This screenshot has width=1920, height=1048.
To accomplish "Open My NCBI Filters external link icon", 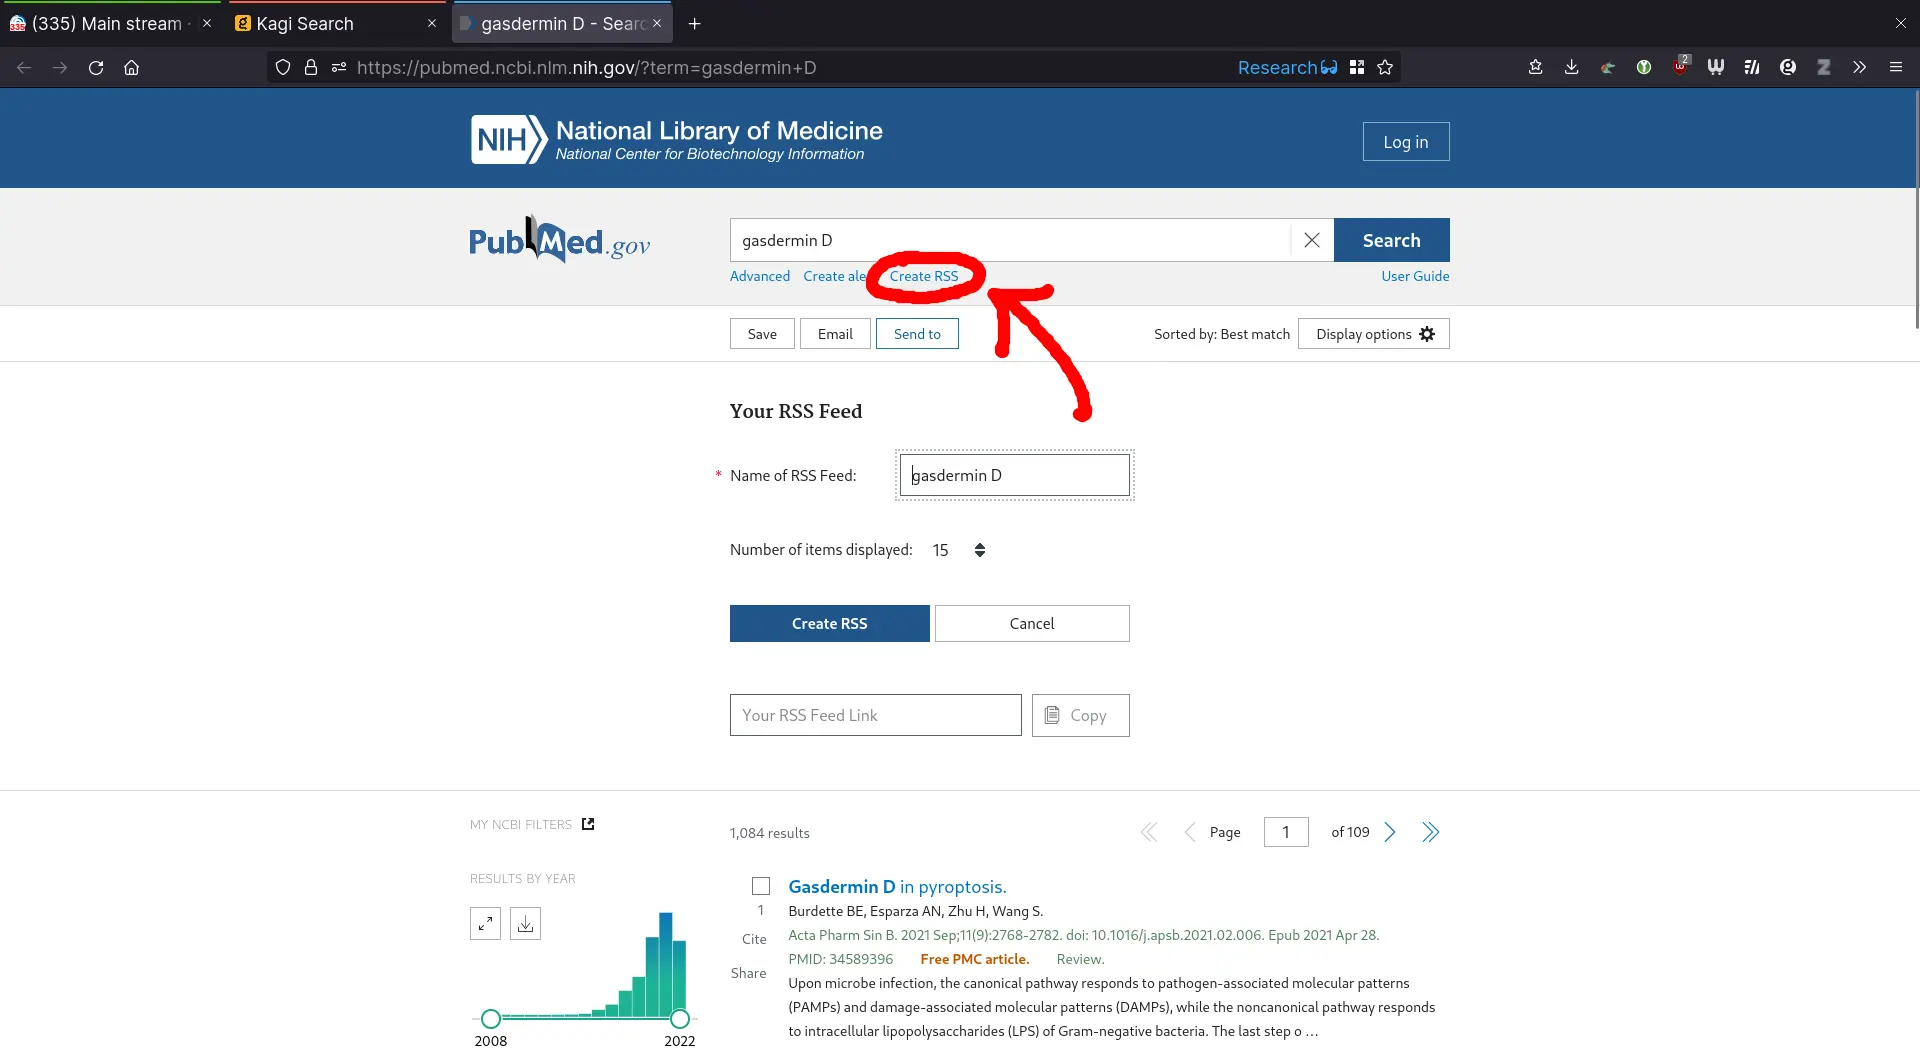I will [588, 824].
